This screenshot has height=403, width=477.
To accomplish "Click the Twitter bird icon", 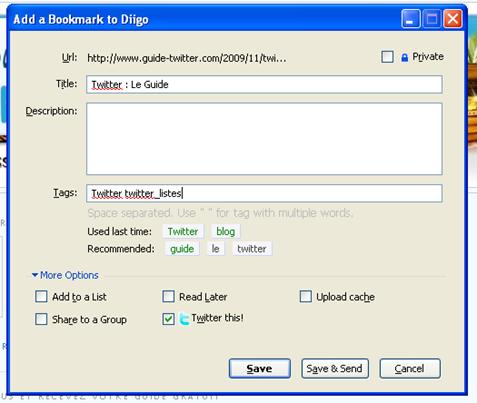I will pos(184,319).
